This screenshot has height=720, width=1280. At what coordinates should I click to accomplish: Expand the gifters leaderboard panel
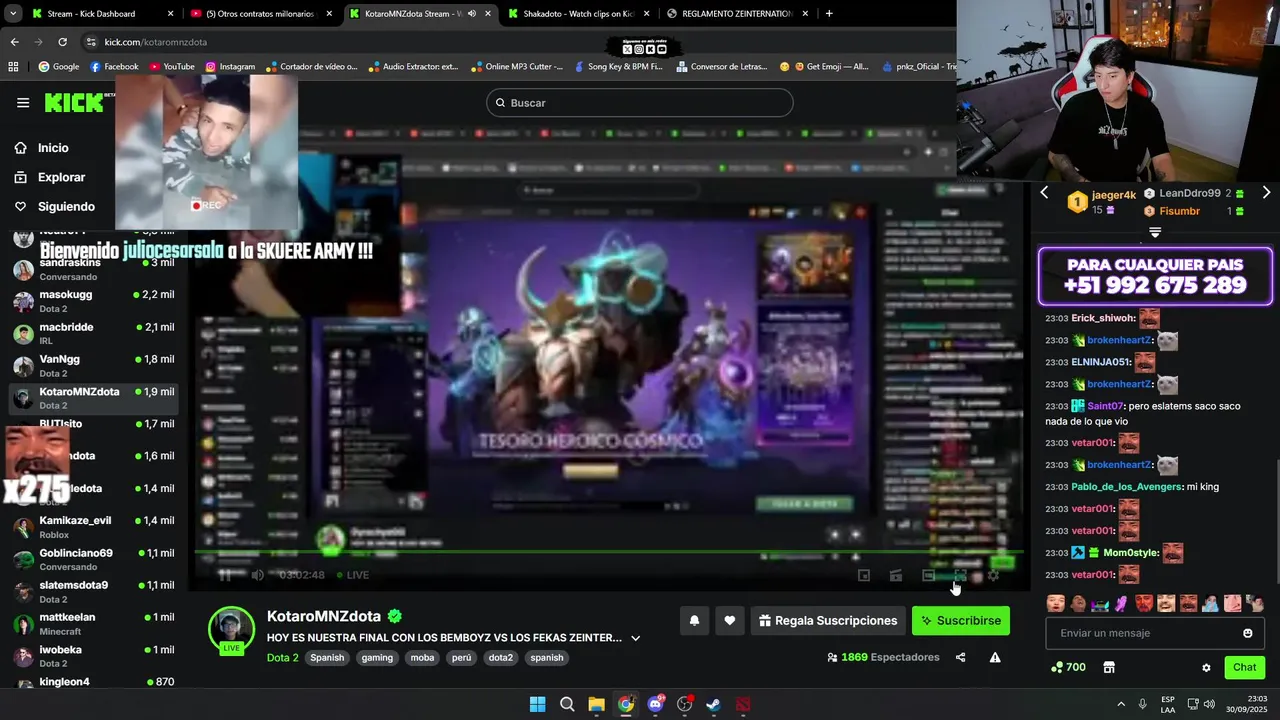(1155, 232)
